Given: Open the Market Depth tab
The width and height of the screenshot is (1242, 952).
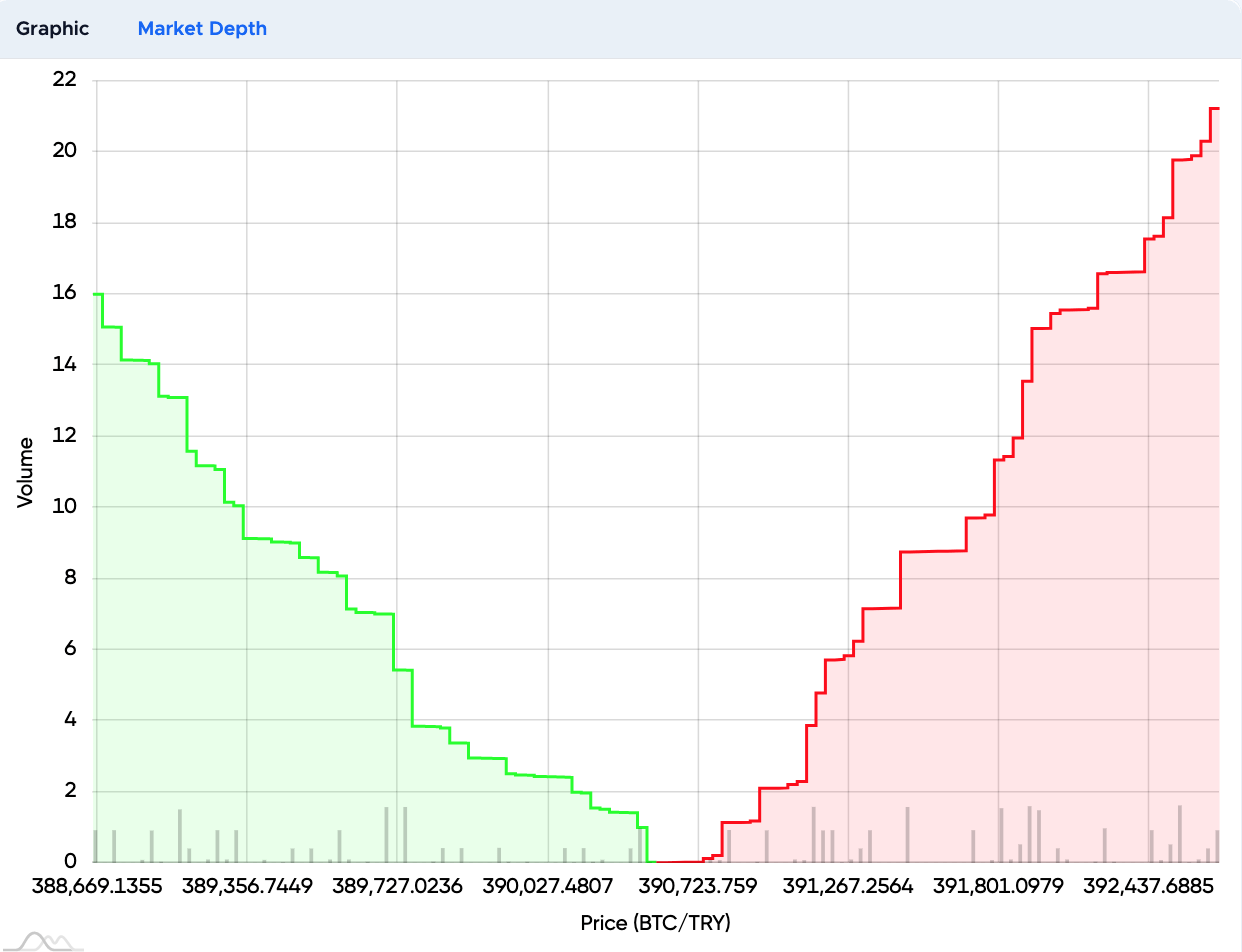Looking at the screenshot, I should [x=202, y=29].
